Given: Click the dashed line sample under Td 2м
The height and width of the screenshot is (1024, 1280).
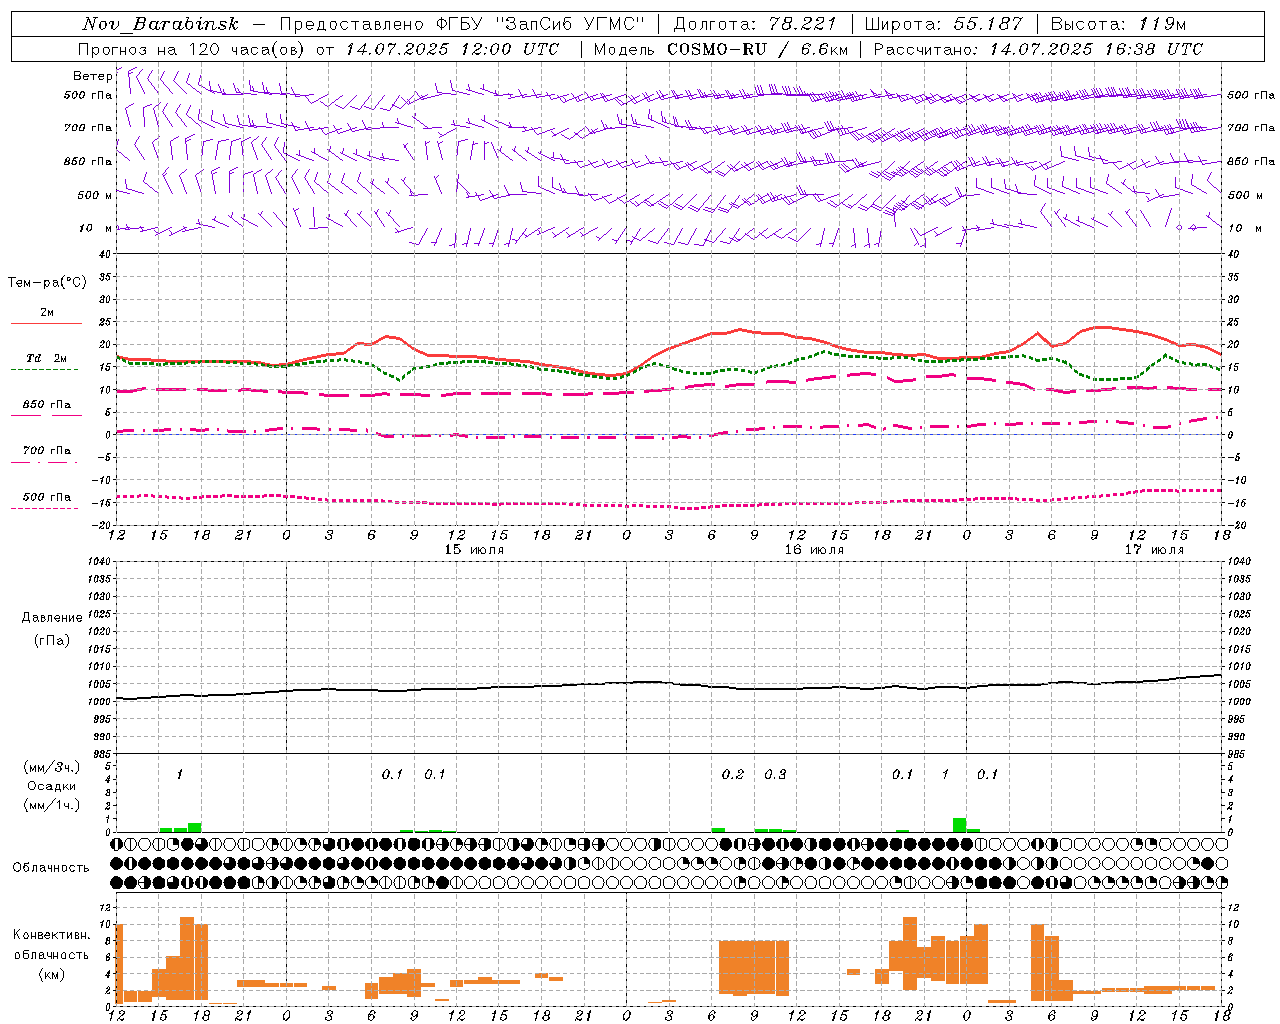Looking at the screenshot, I should 45,370.
